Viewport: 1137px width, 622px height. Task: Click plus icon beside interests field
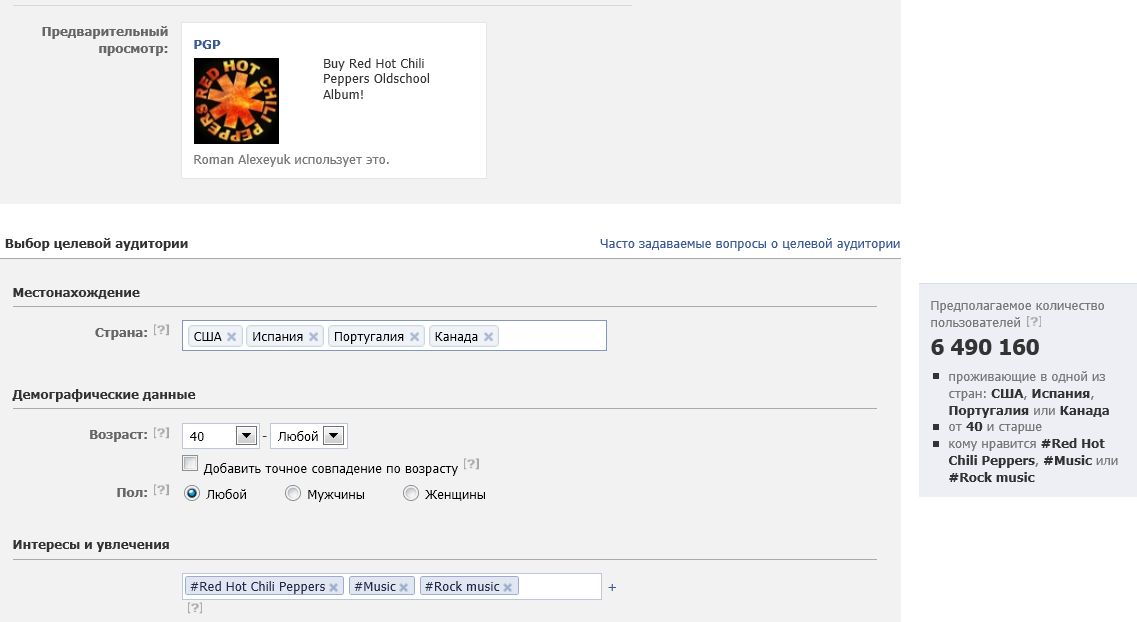612,587
